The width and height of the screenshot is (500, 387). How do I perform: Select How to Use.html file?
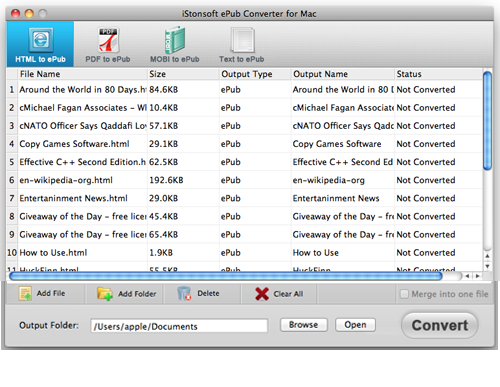(245, 253)
